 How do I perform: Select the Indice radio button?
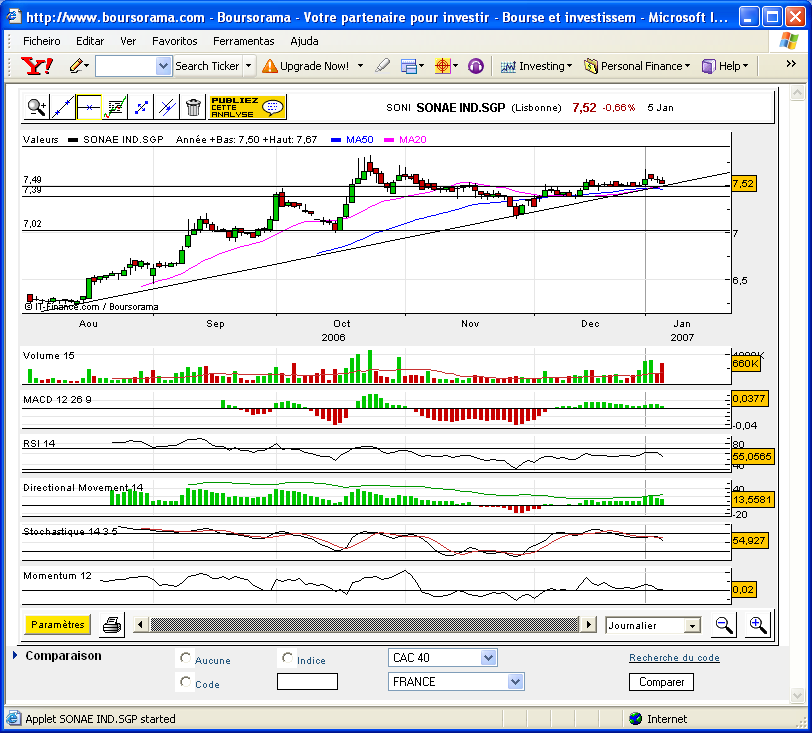(288, 658)
